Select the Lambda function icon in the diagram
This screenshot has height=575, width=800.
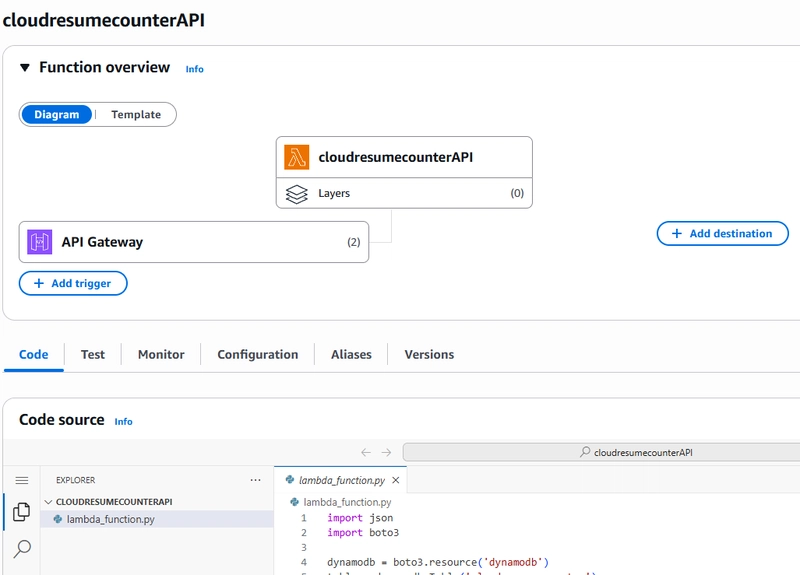[296, 157]
